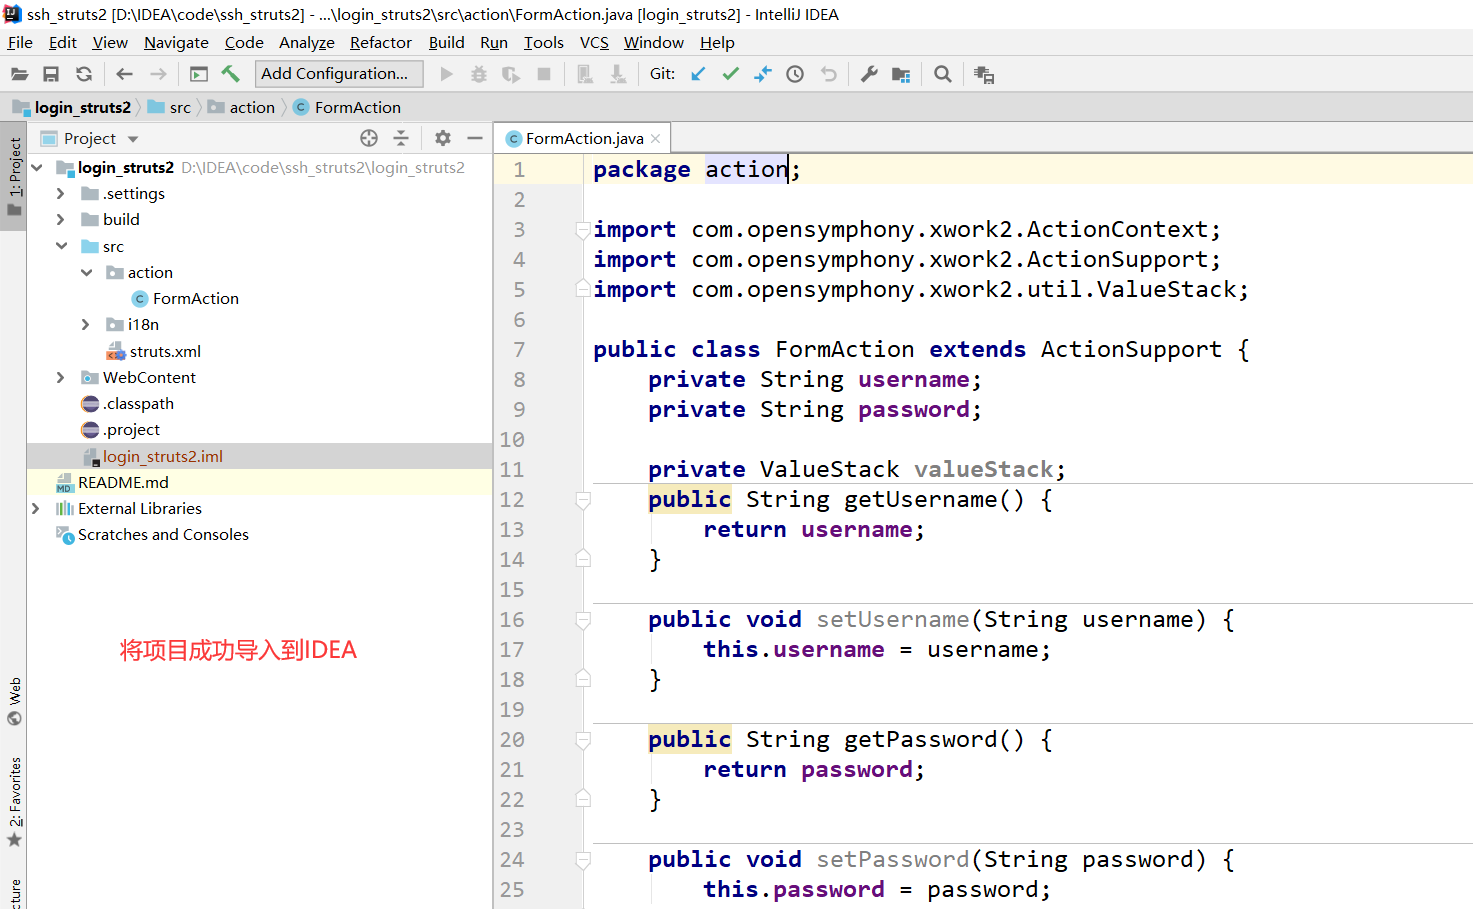Click the Stop square icon

pos(544,74)
